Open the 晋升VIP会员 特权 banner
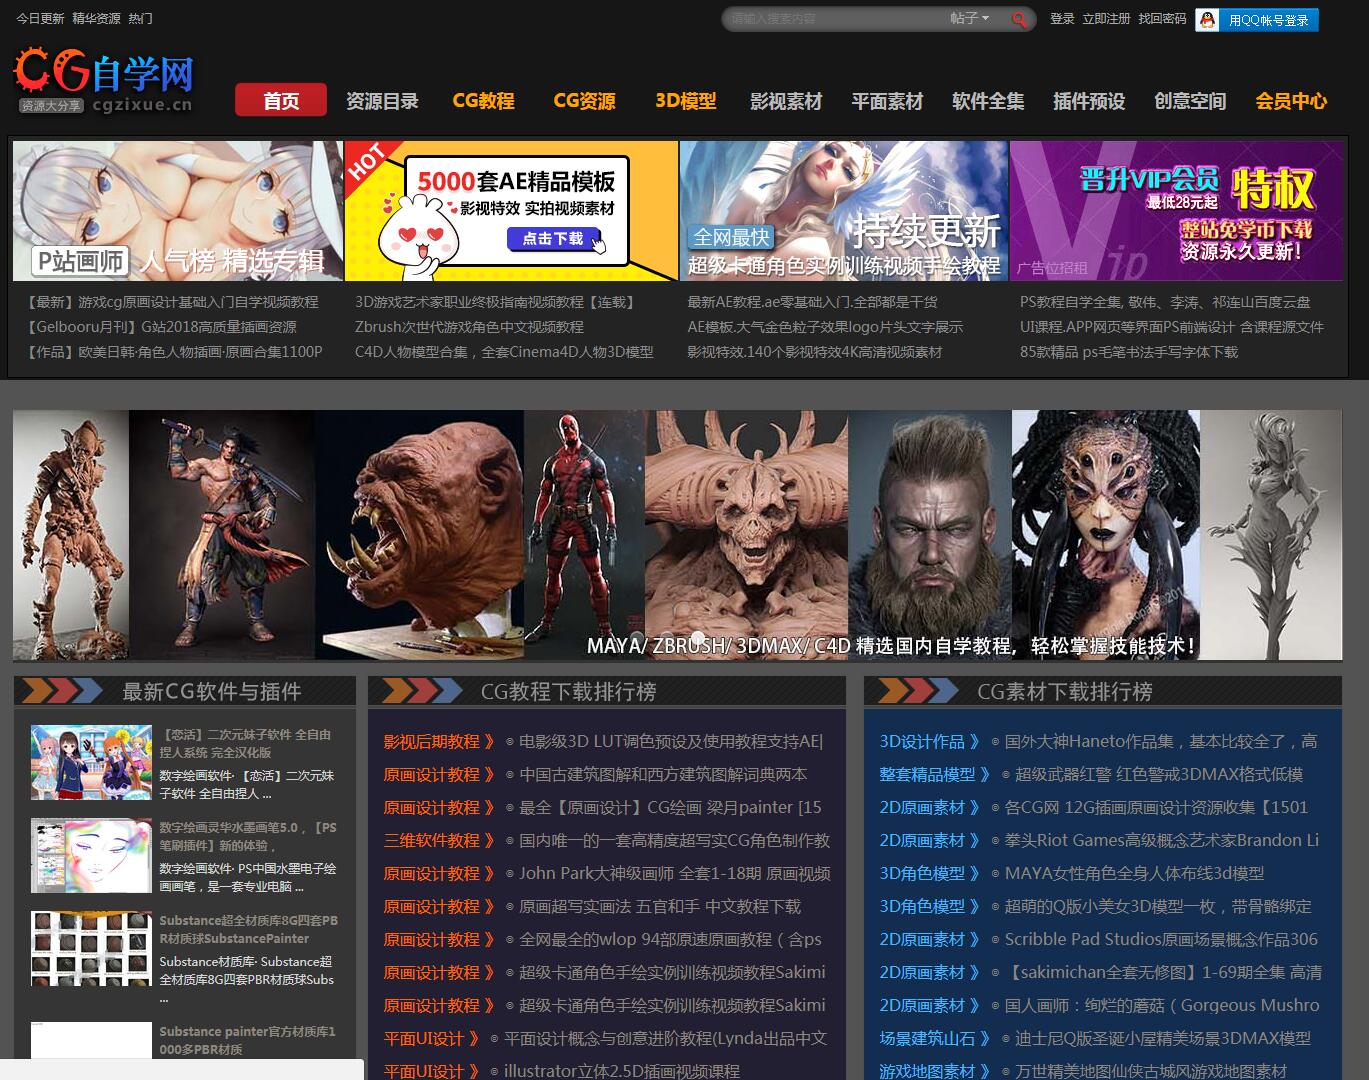This screenshot has height=1080, width=1369. pos(1176,211)
